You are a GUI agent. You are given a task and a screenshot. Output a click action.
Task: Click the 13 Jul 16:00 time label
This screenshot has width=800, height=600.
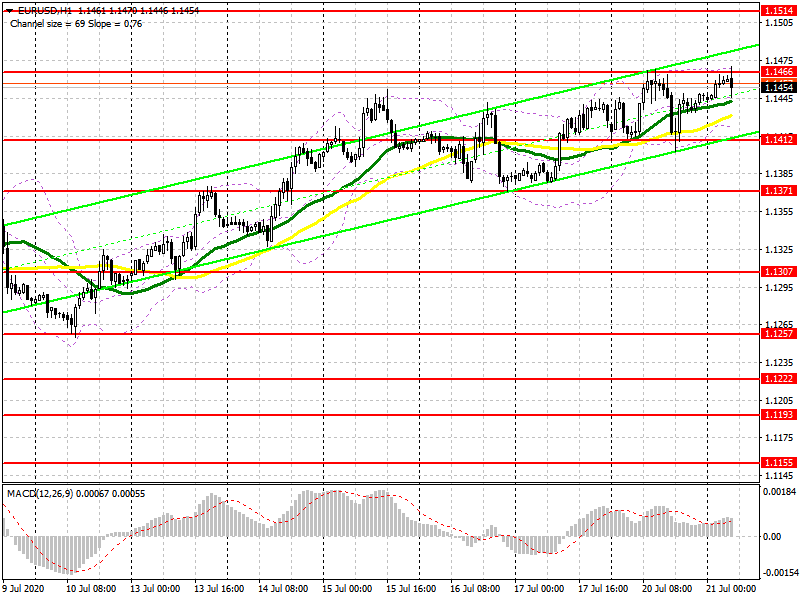[x=219, y=589]
